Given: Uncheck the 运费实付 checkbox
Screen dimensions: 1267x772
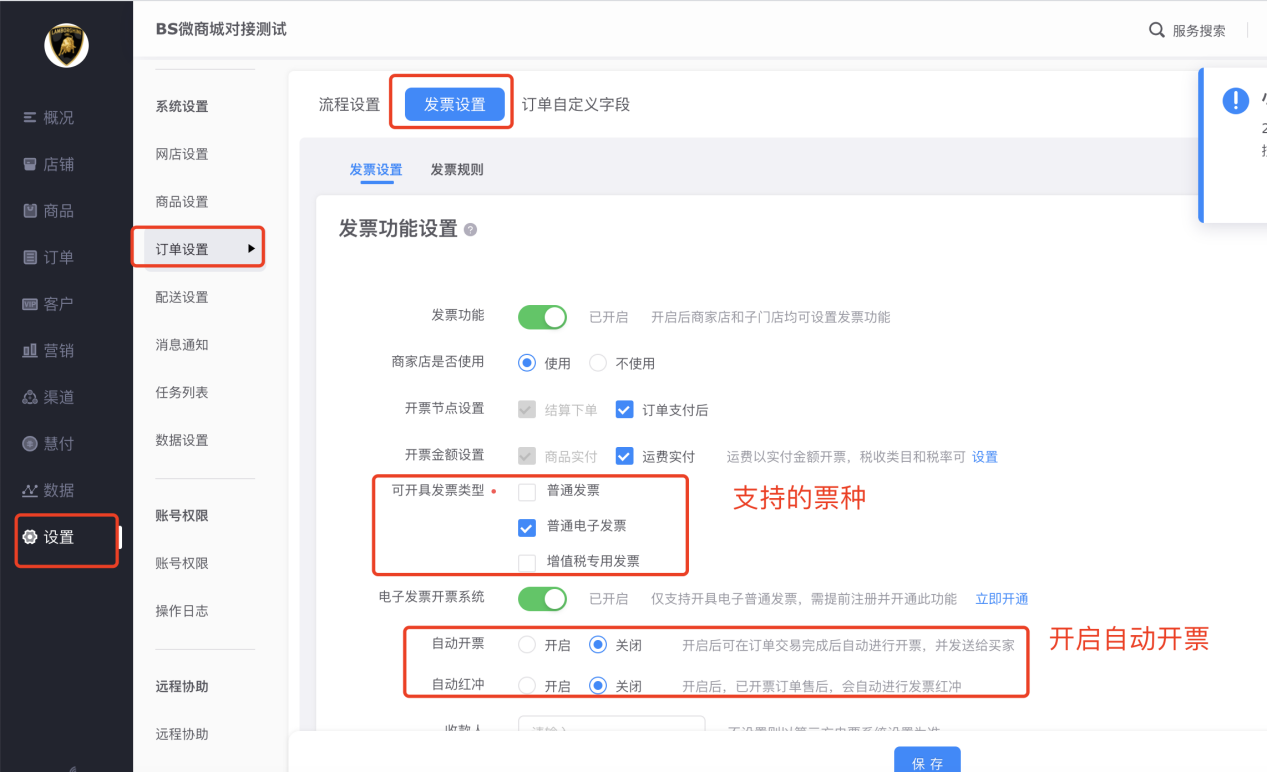Looking at the screenshot, I should (x=625, y=456).
